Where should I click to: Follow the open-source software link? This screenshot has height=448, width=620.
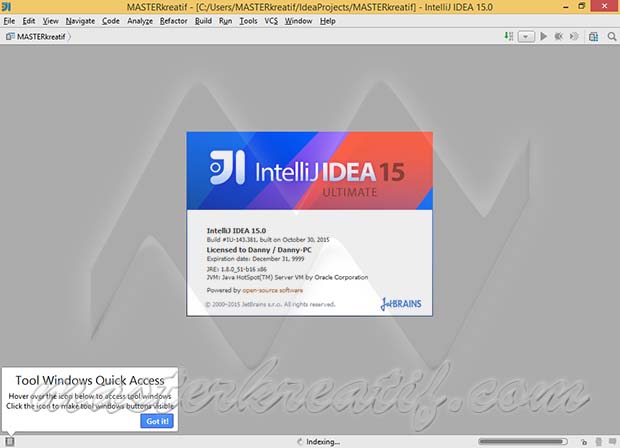[272, 290]
